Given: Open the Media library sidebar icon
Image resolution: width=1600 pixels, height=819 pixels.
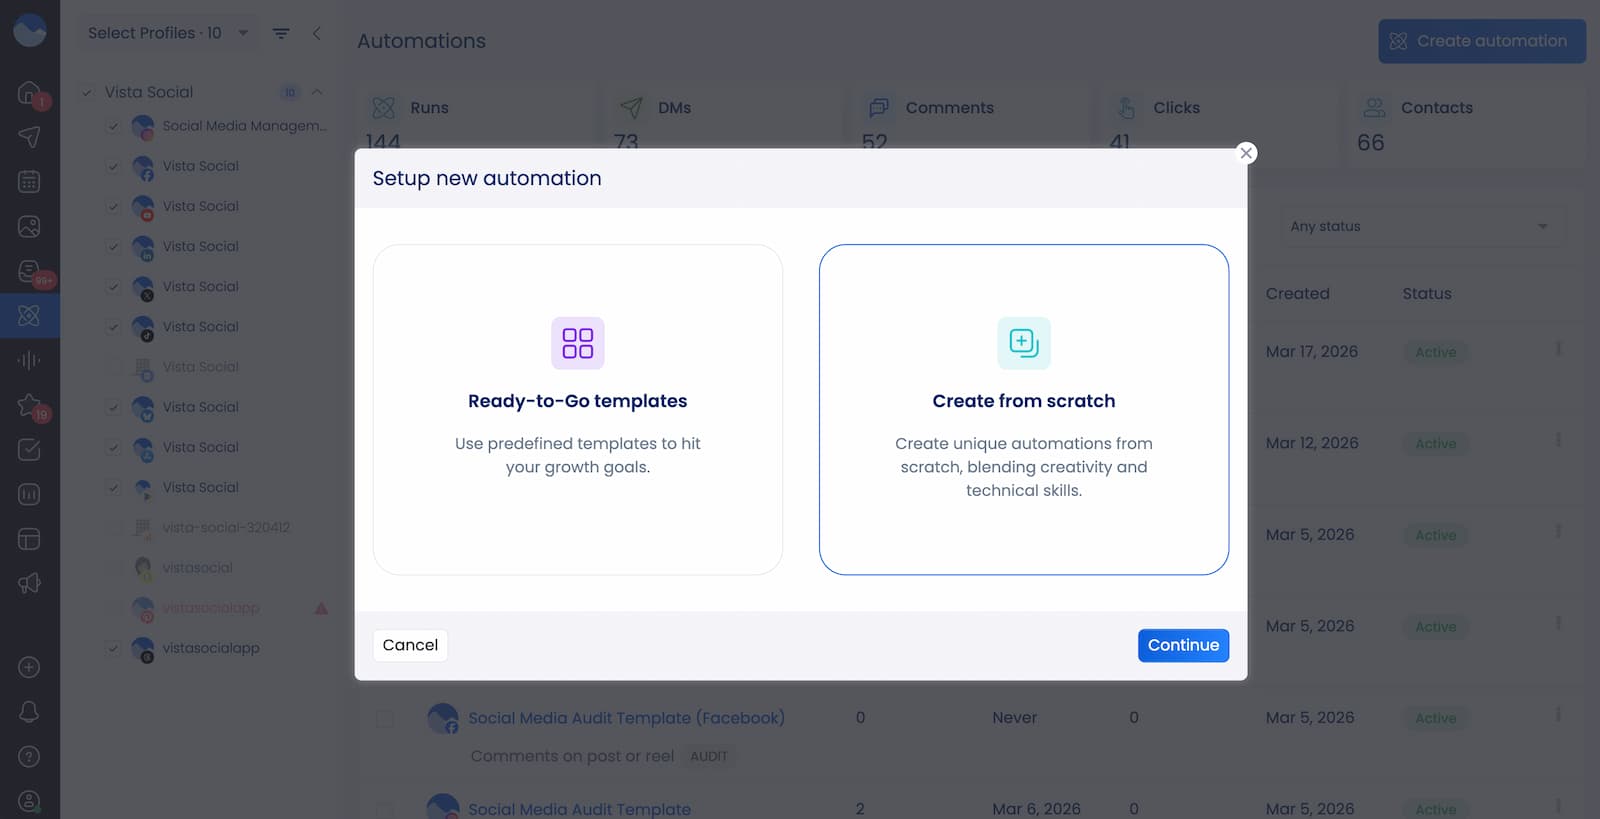Looking at the screenshot, I should [x=29, y=226].
